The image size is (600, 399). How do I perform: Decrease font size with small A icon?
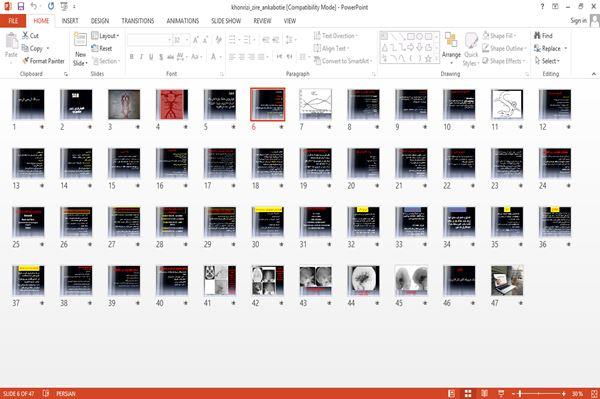(205, 40)
